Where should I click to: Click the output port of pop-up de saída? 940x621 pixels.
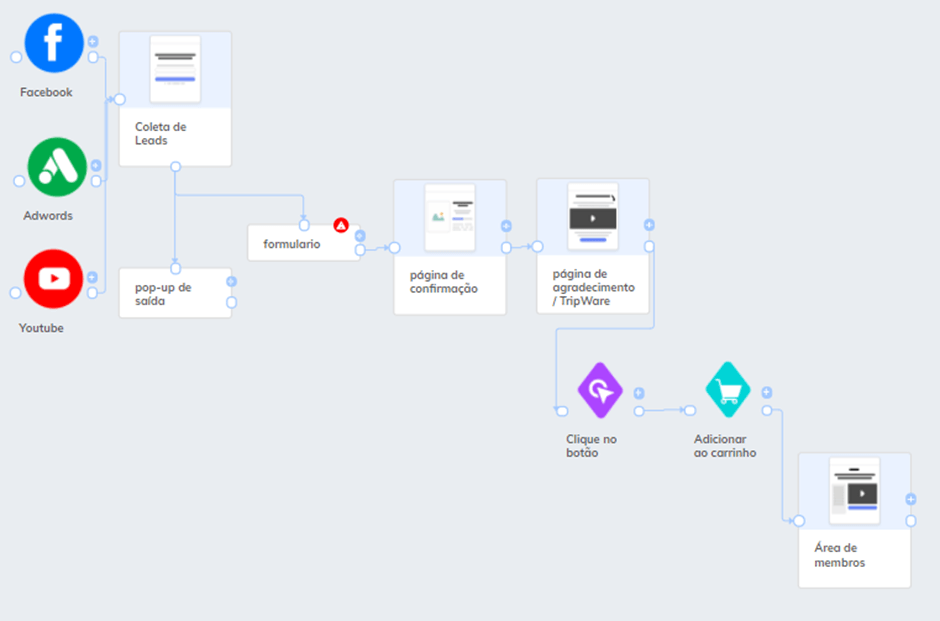click(231, 303)
